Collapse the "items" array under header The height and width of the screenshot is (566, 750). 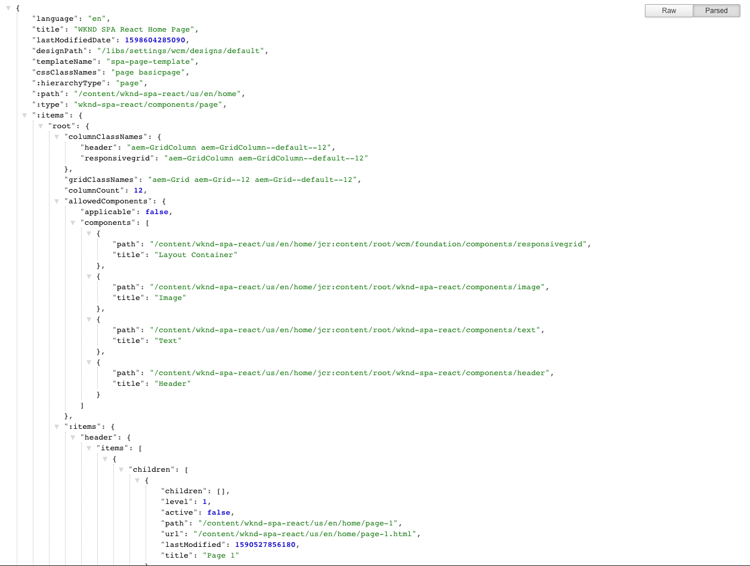coord(89,448)
